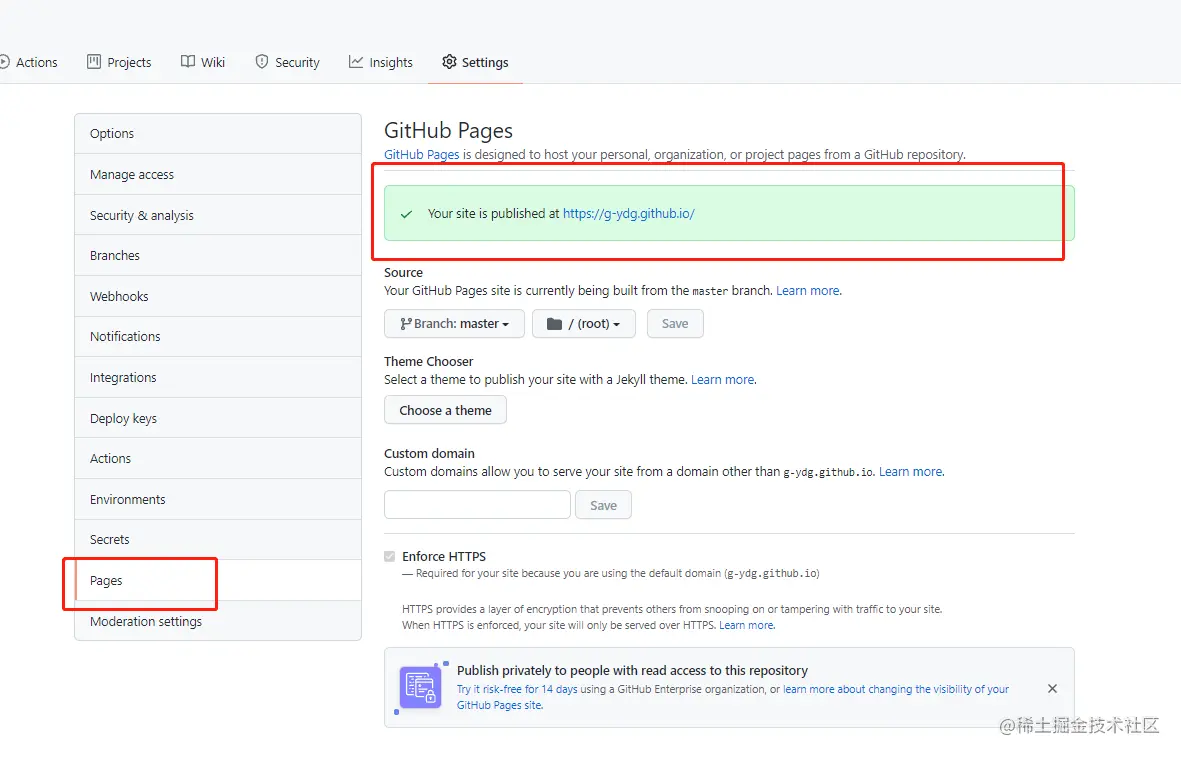Open Security & analysis settings

pyautogui.click(x=218, y=215)
